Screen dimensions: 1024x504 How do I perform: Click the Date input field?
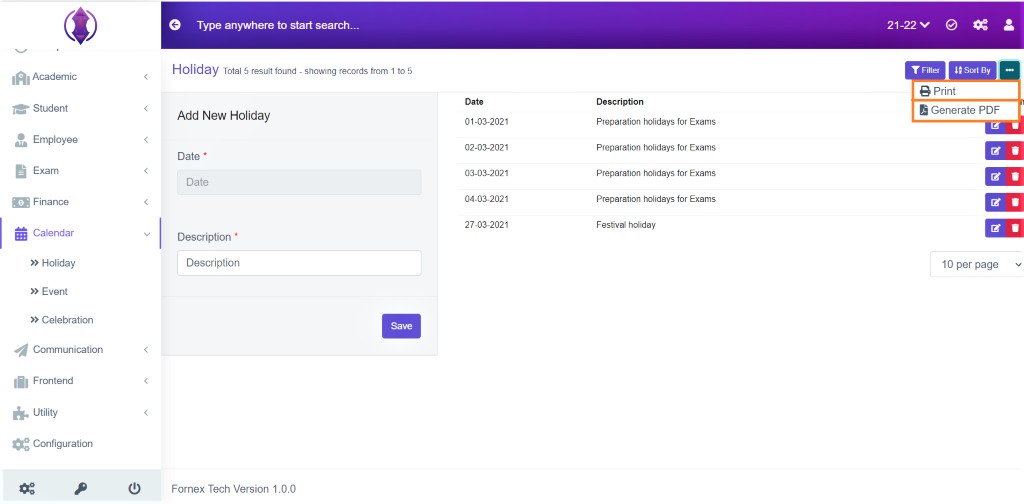tap(299, 182)
